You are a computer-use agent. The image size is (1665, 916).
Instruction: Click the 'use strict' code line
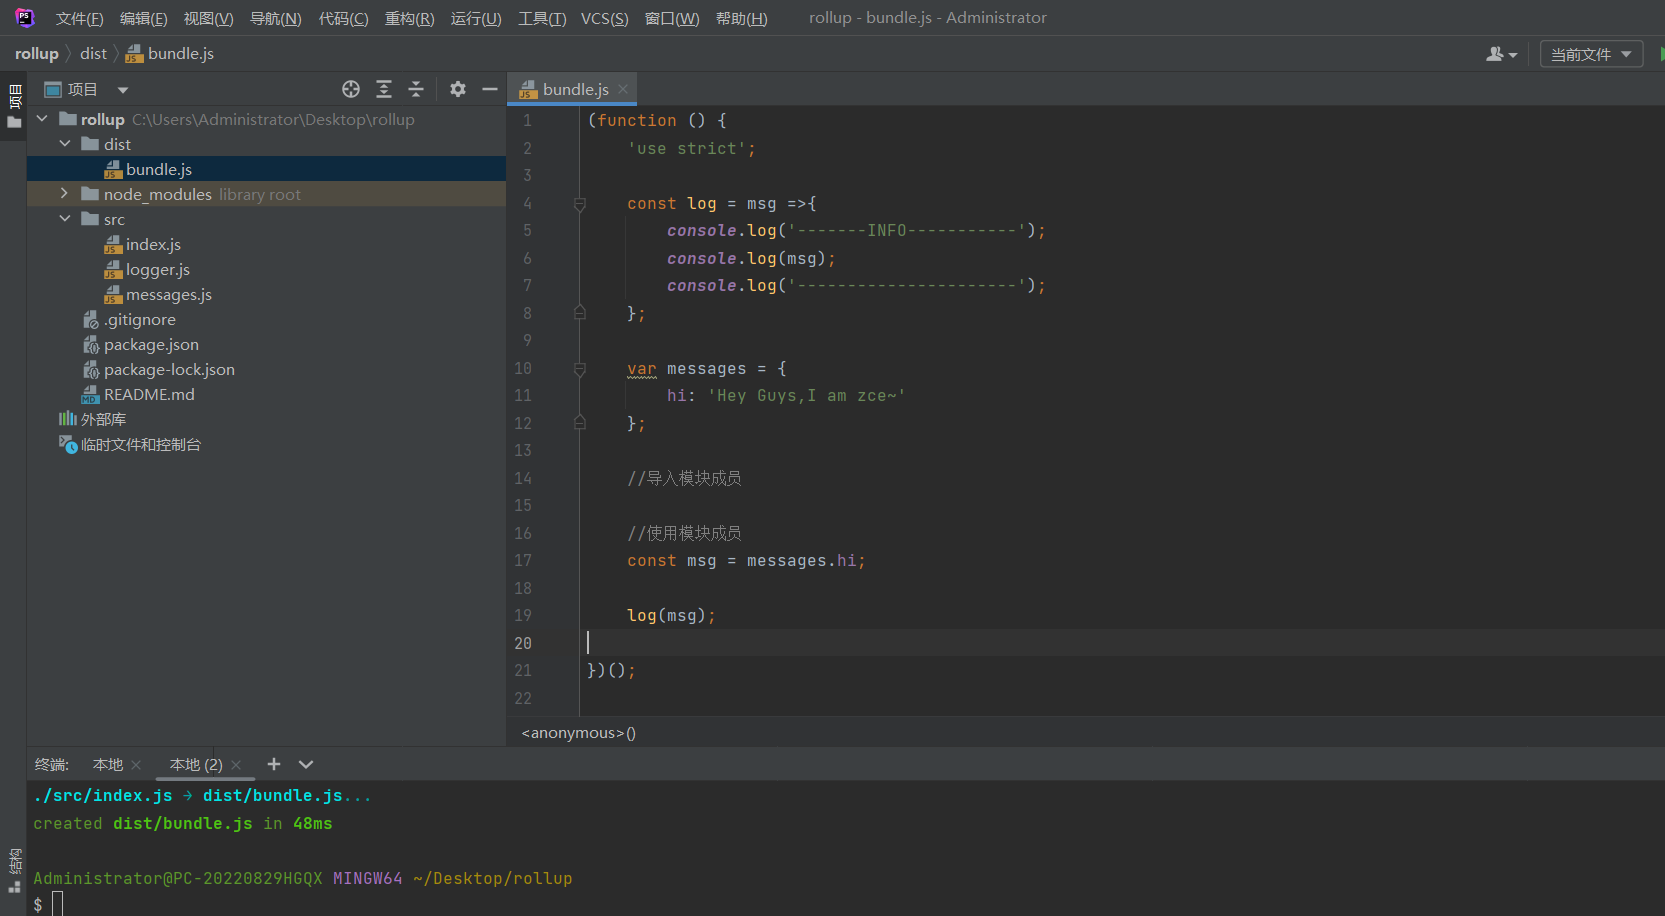691,149
